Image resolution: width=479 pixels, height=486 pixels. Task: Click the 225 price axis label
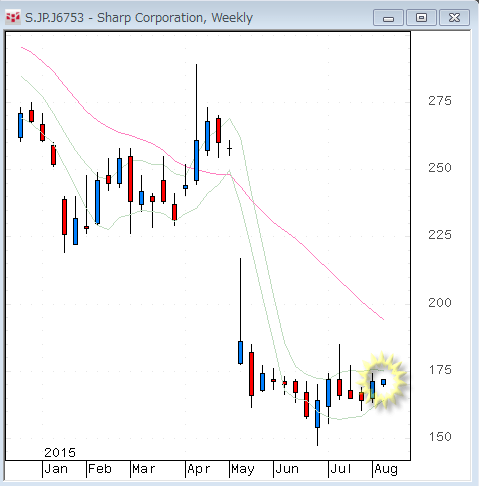click(x=440, y=235)
